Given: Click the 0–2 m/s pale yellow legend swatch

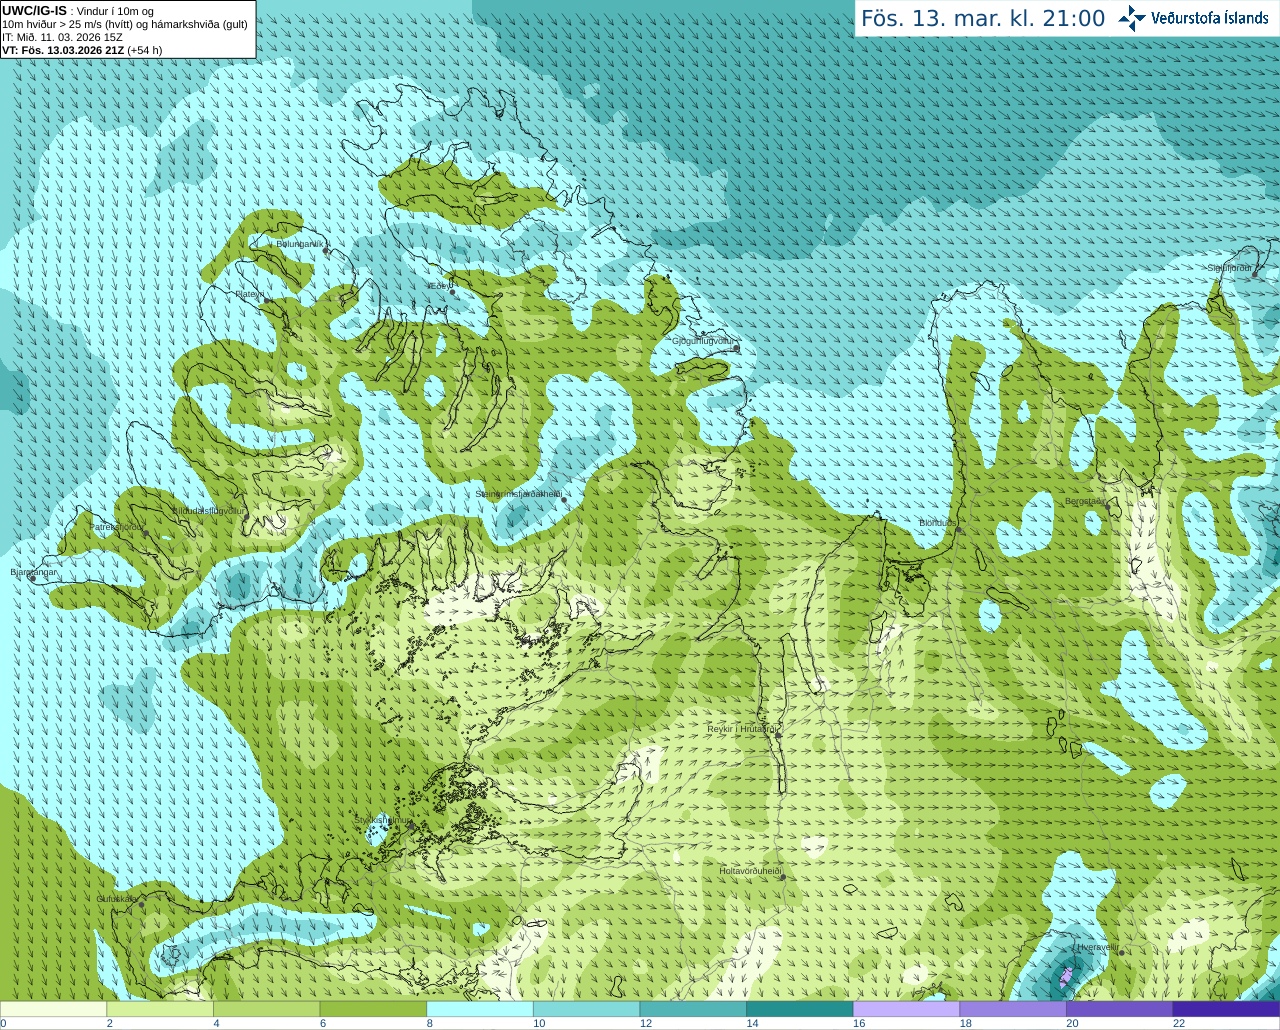Looking at the screenshot, I should (53, 1009).
